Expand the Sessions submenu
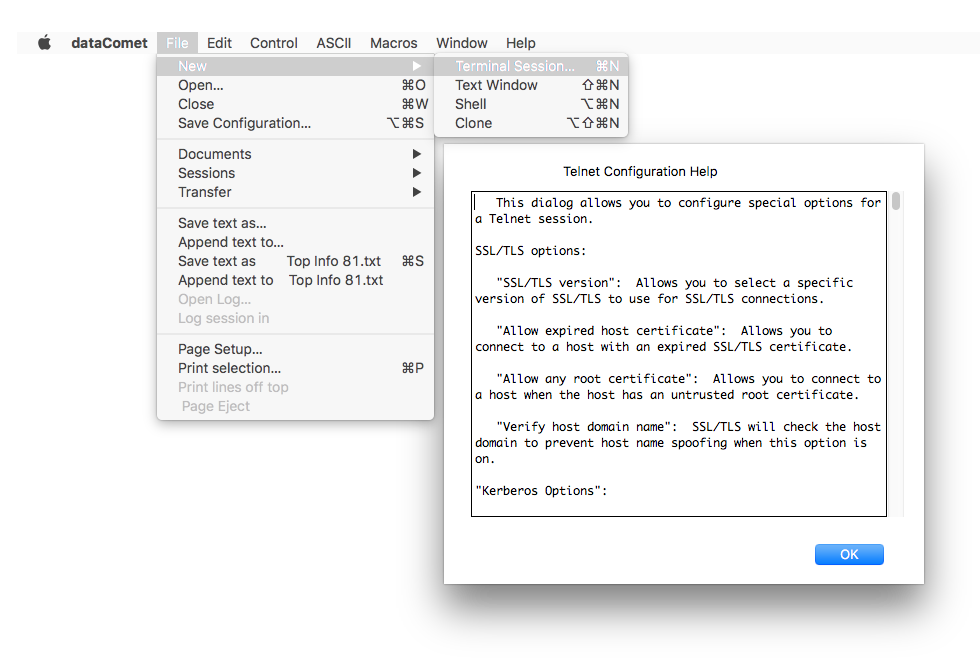This screenshot has width=980, height=664. pos(296,173)
